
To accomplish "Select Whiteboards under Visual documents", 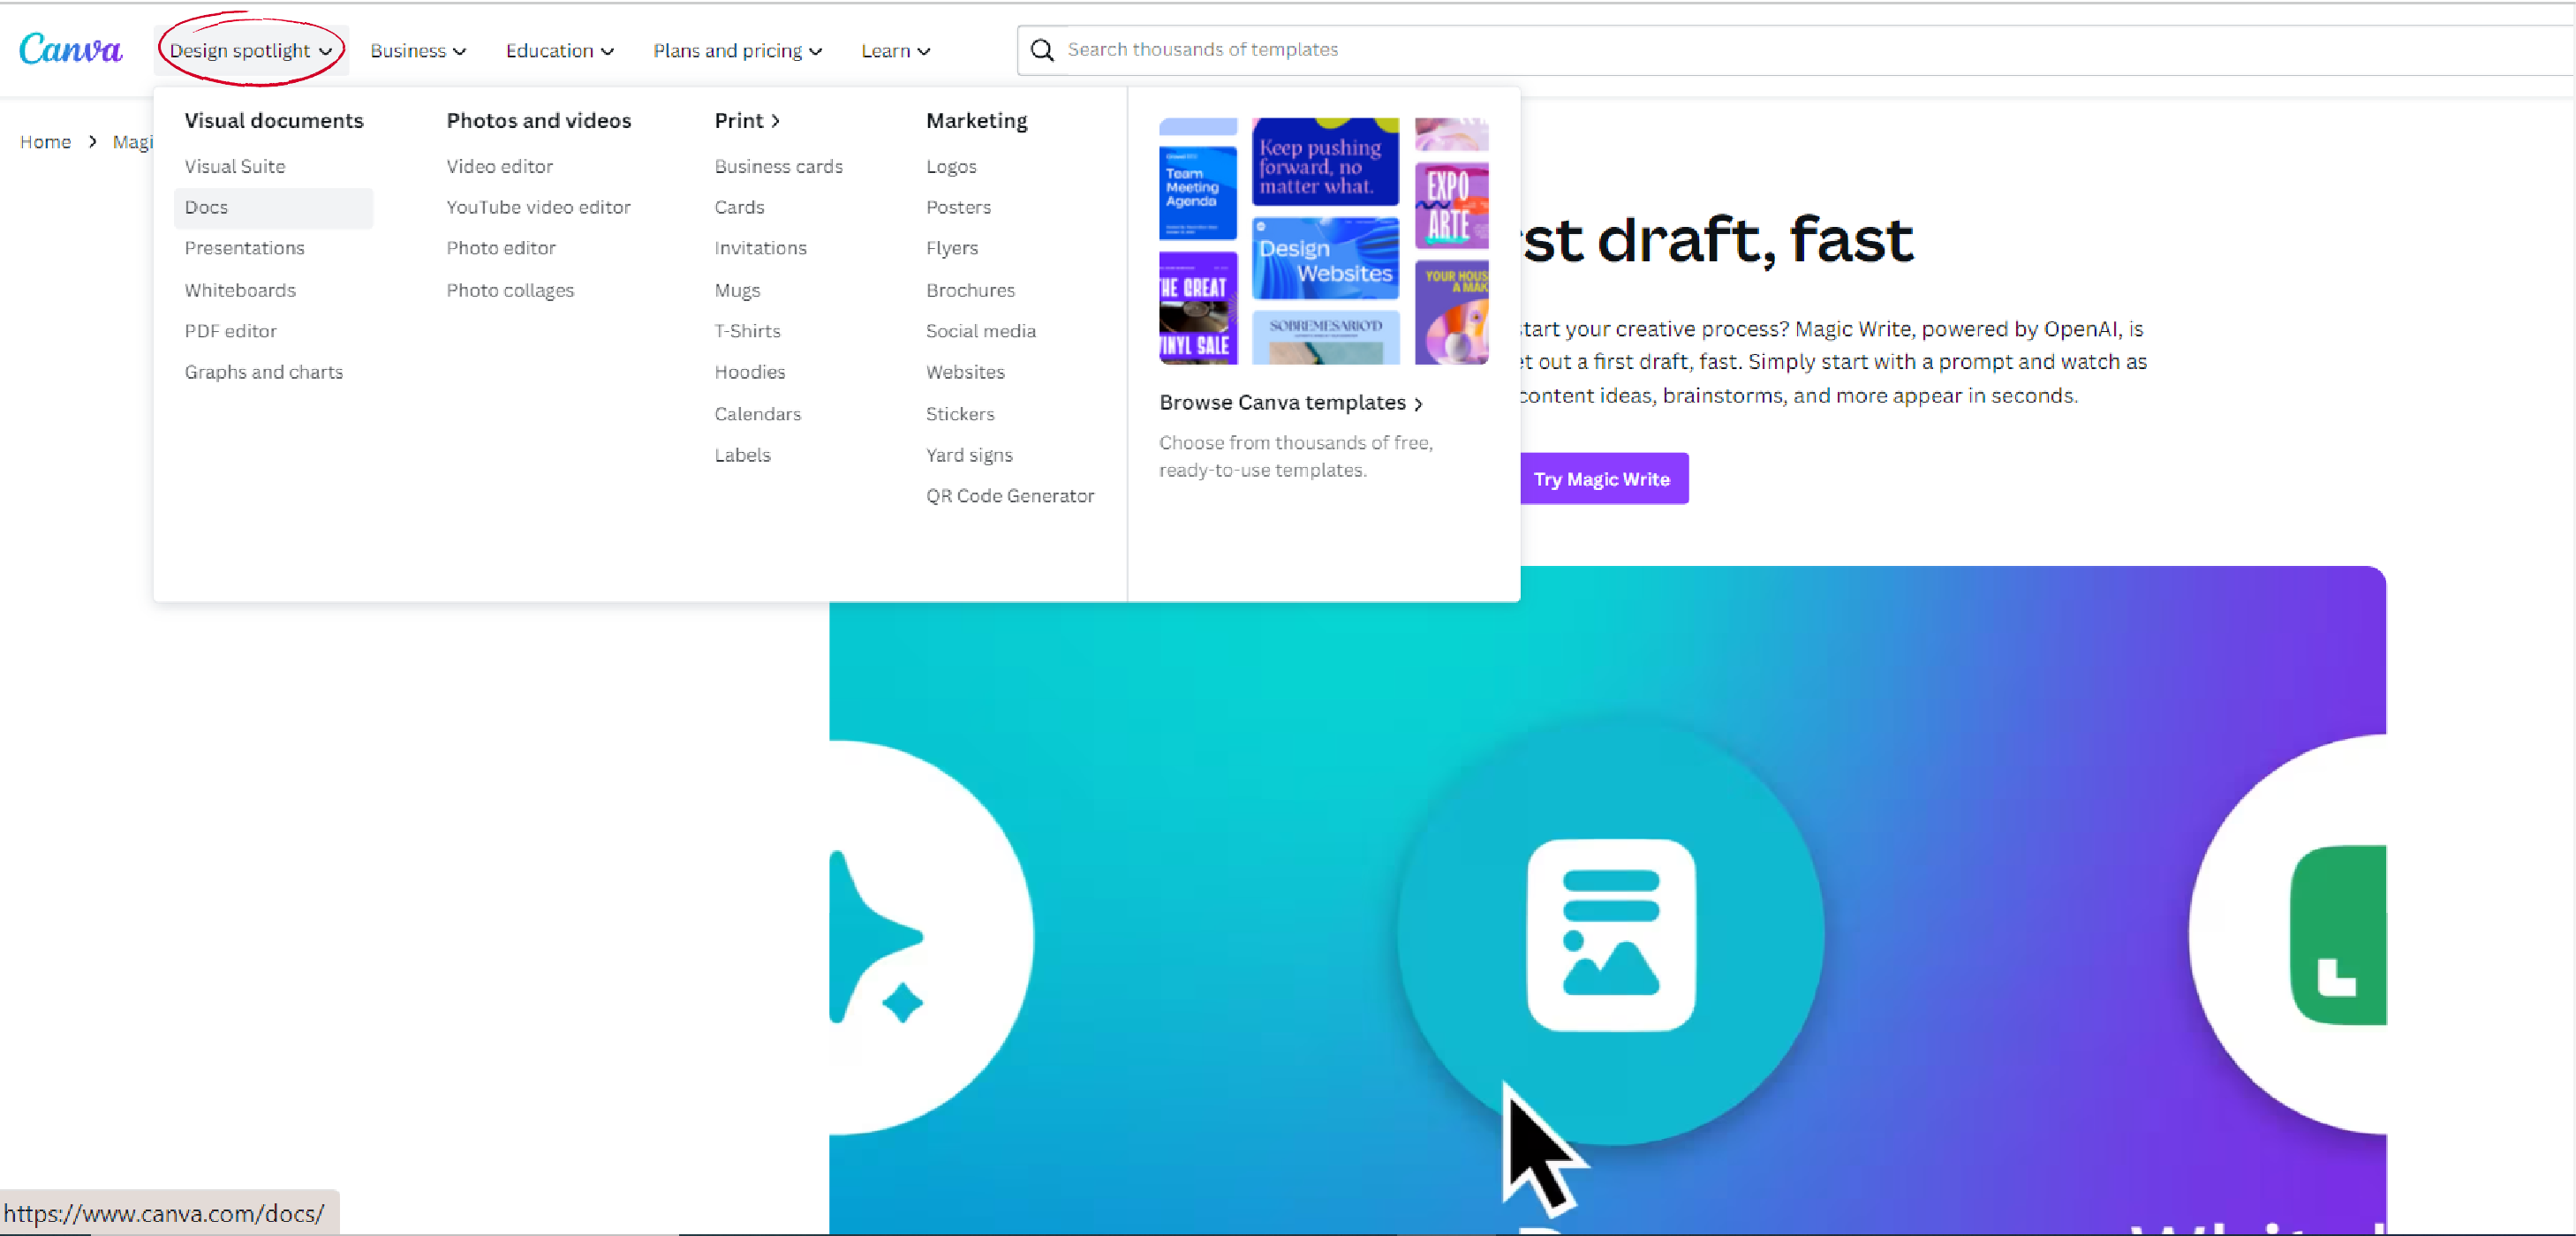I will [239, 290].
